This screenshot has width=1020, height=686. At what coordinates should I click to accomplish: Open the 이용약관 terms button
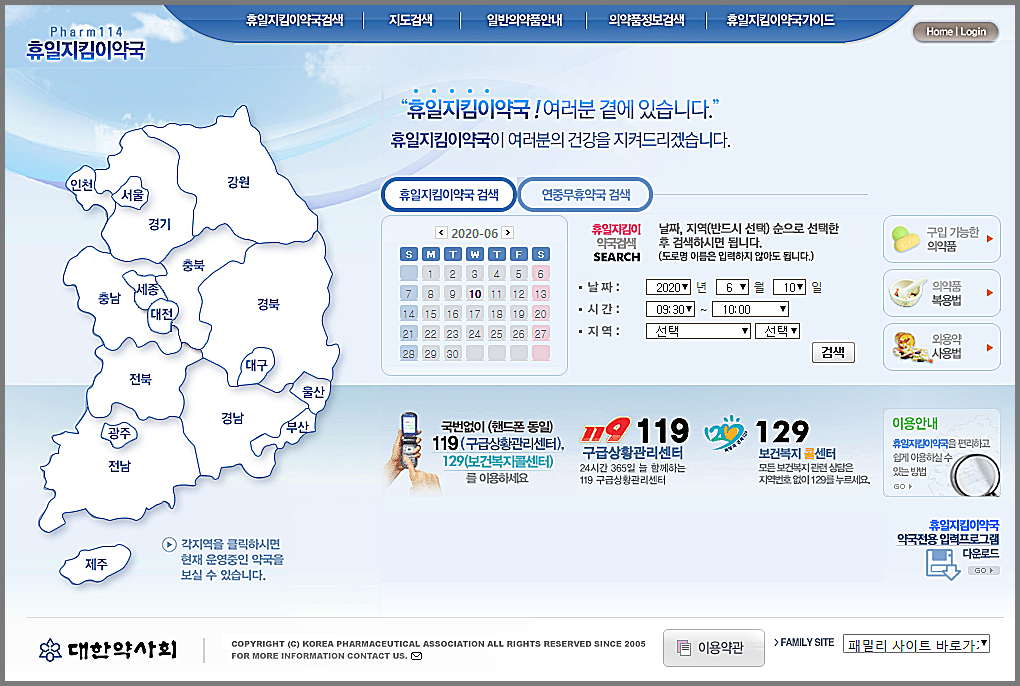click(x=714, y=648)
